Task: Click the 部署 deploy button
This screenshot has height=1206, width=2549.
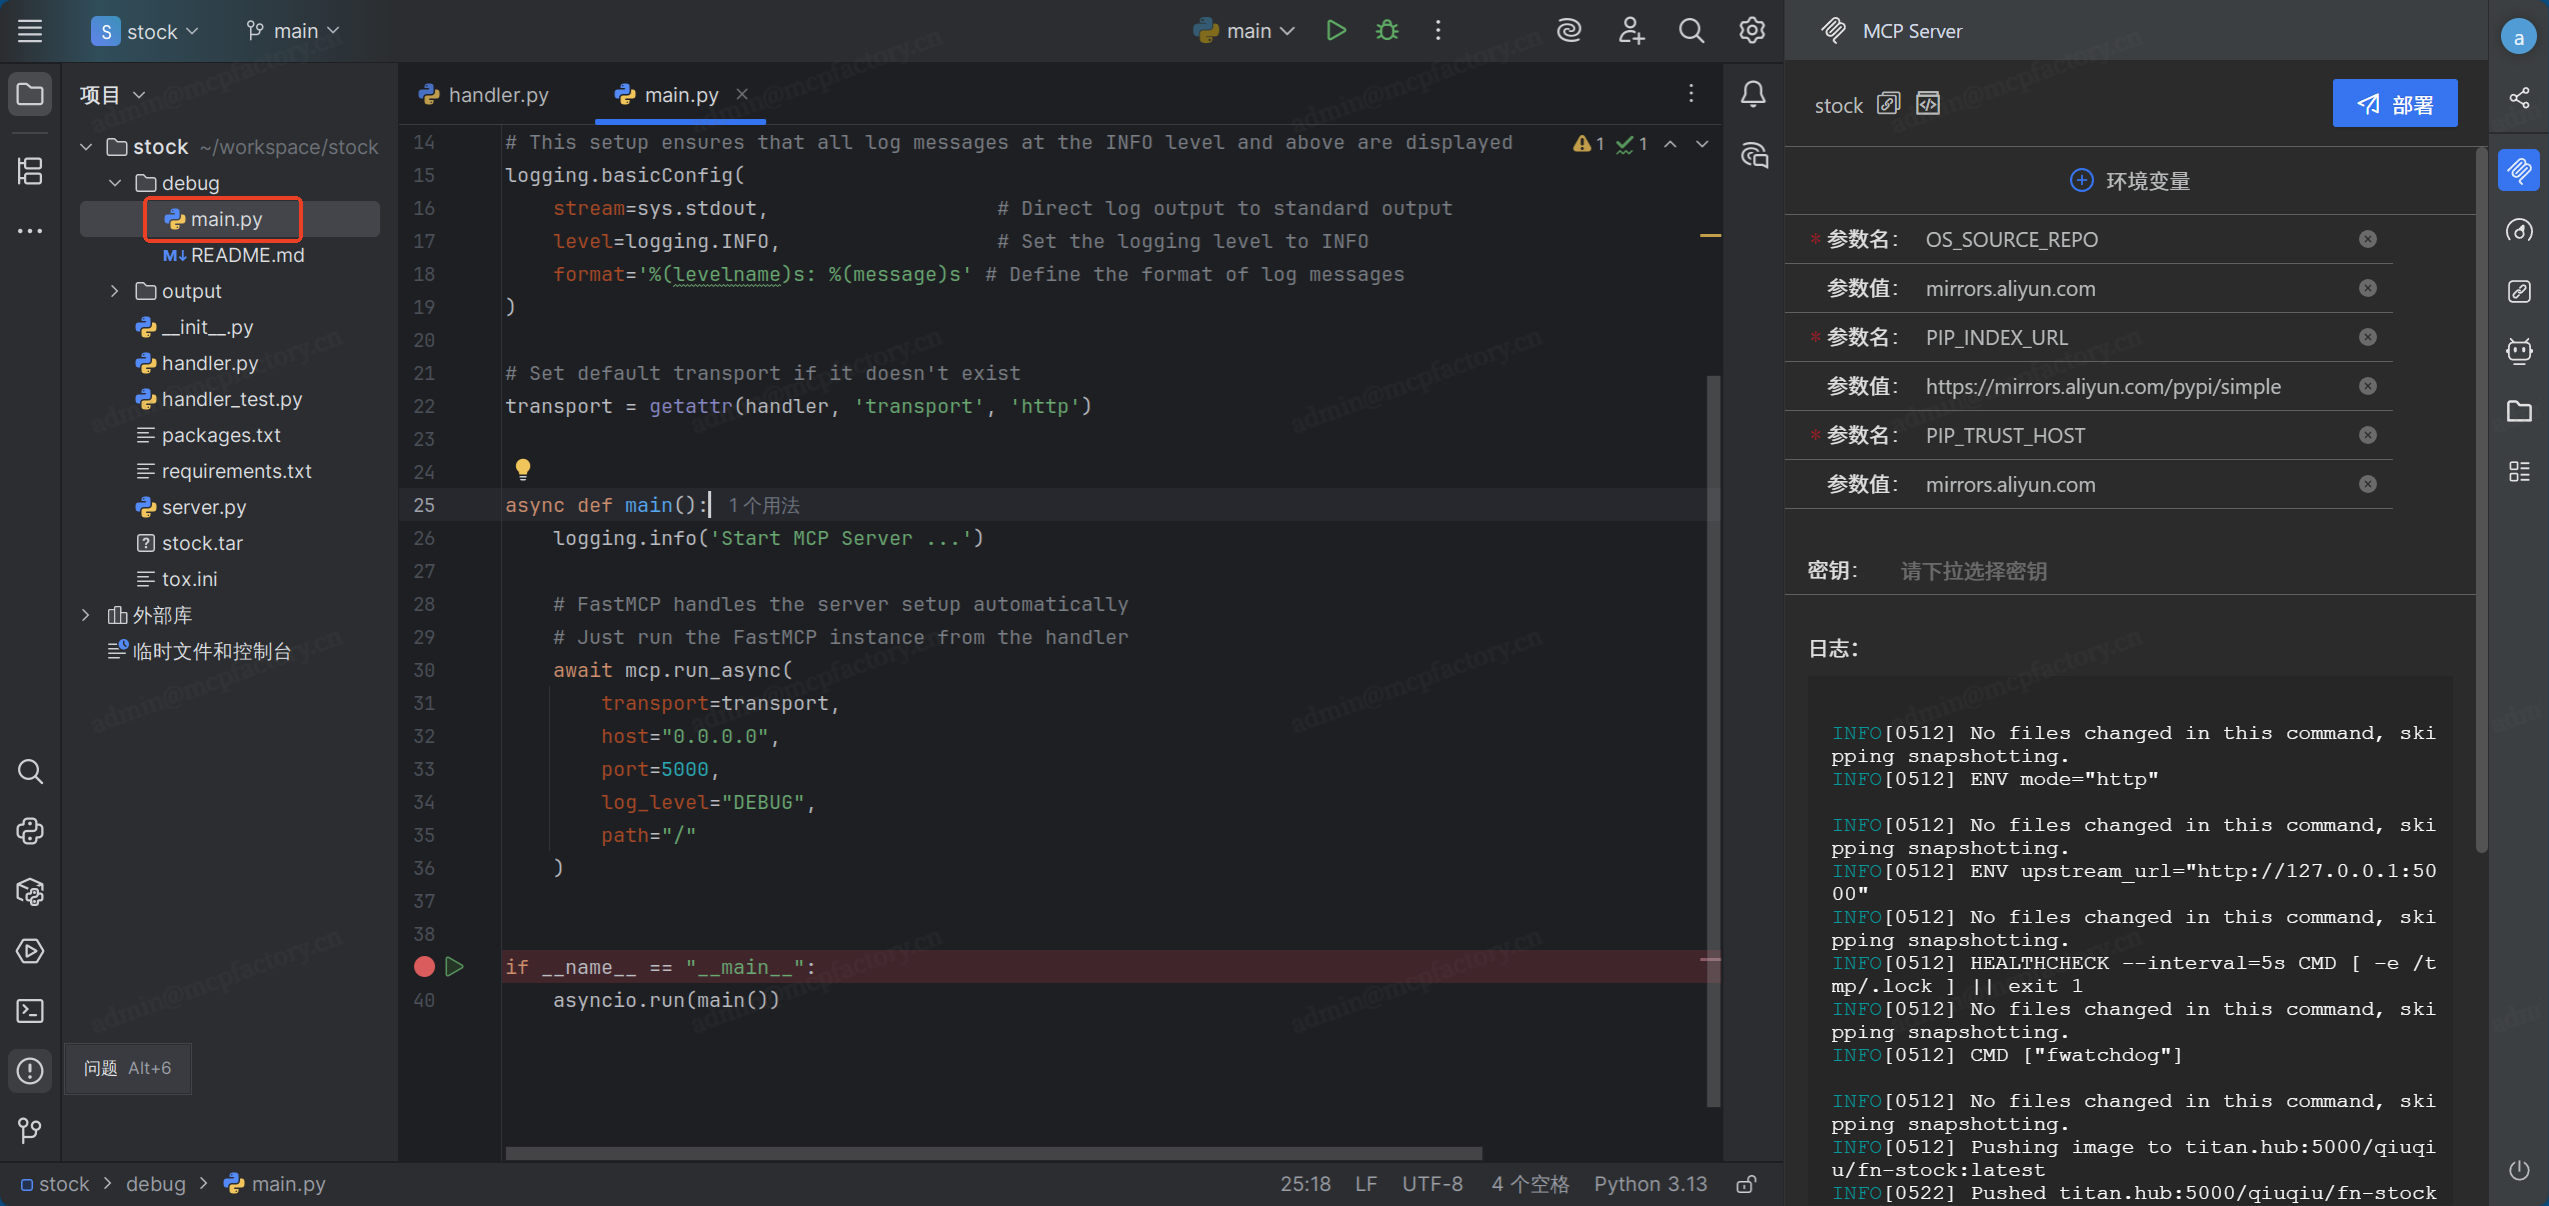Action: [x=2394, y=104]
